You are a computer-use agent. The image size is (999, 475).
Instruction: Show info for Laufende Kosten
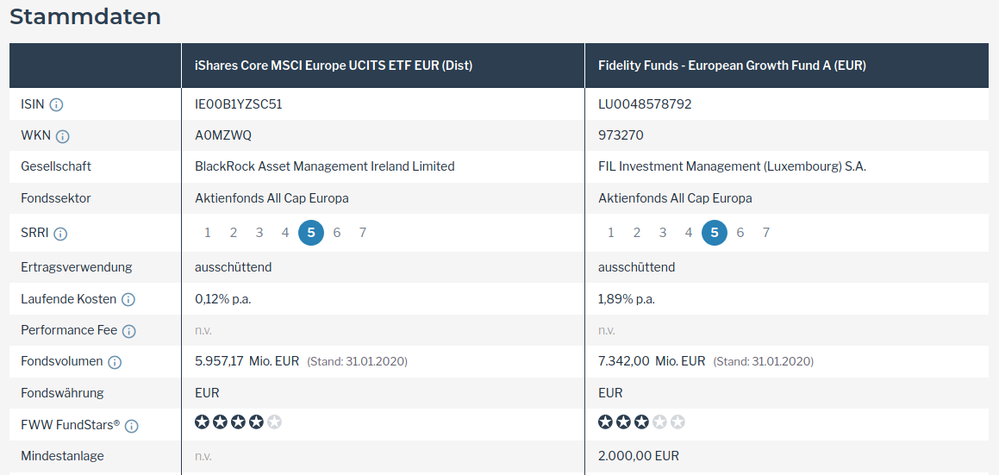[x=128, y=299]
